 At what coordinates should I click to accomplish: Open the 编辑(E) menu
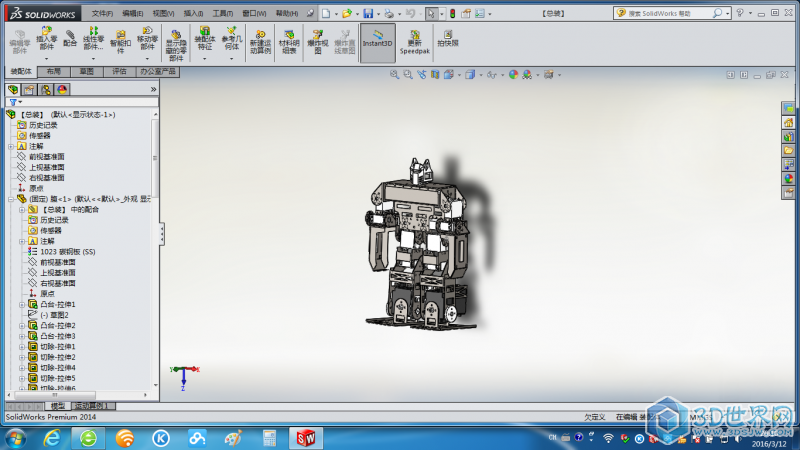132,13
